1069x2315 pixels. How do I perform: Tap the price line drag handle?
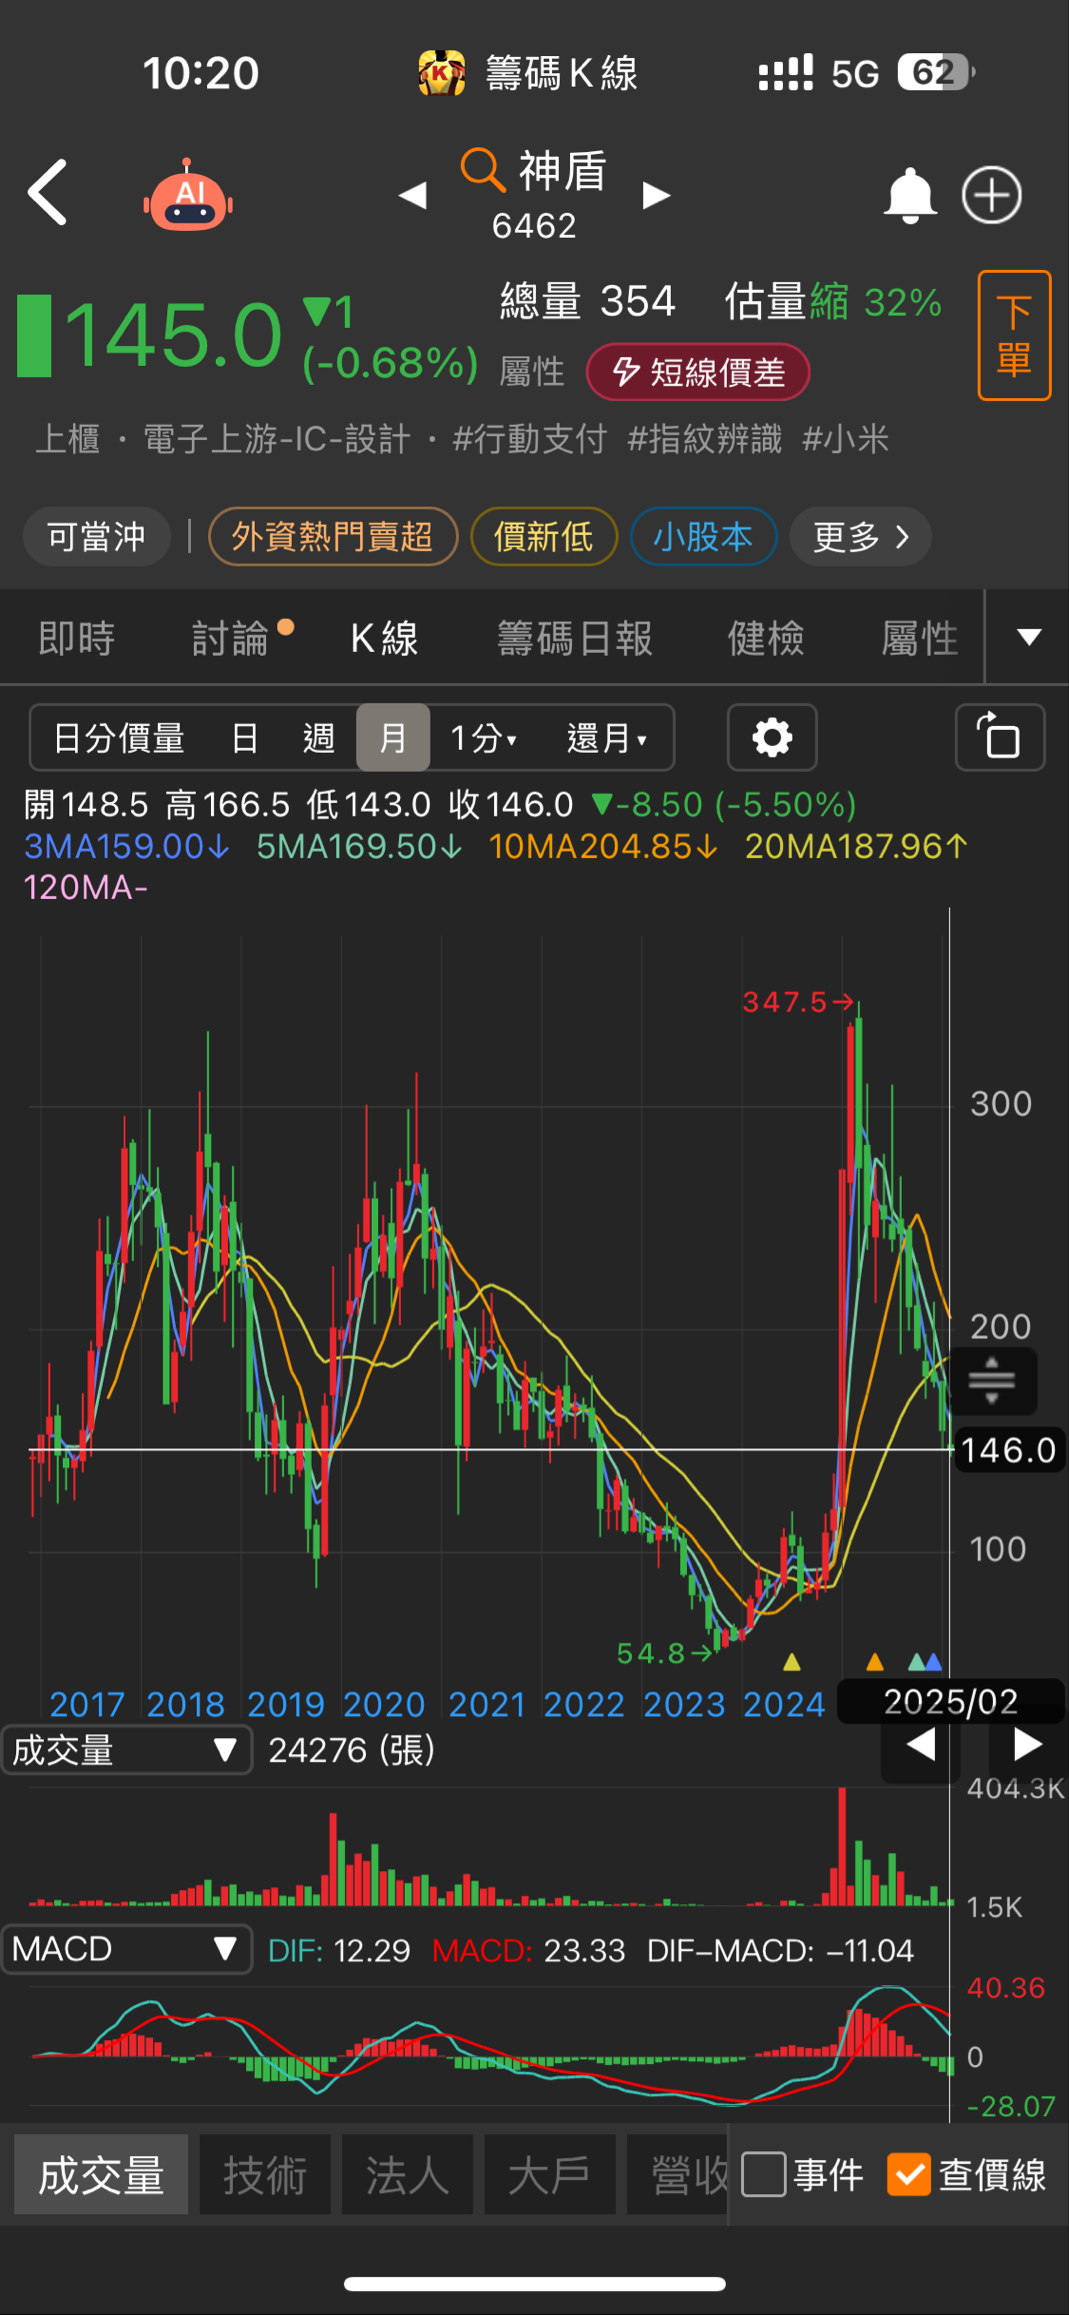click(992, 1381)
